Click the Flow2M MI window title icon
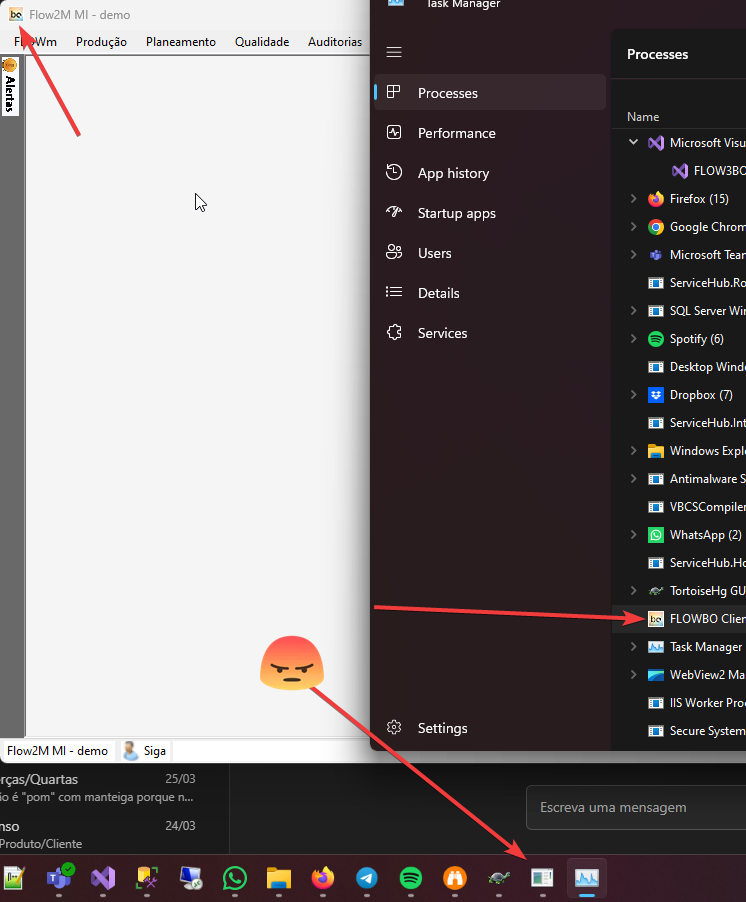Viewport: 746px width, 902px height. coord(16,14)
